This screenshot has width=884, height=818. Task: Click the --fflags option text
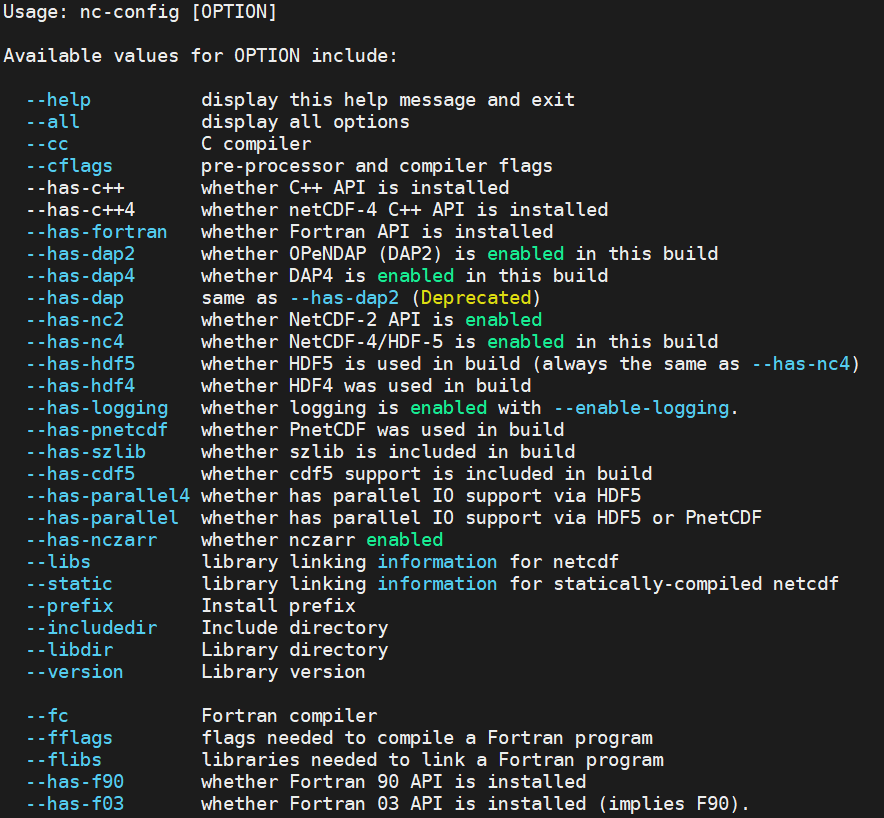pos(69,737)
